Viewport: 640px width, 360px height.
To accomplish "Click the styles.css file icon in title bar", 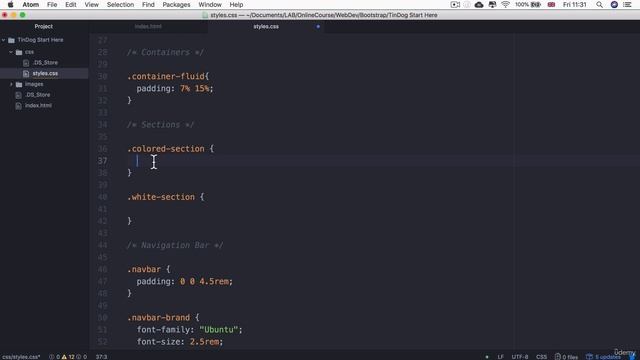I will pyautogui.click(x=205, y=15).
